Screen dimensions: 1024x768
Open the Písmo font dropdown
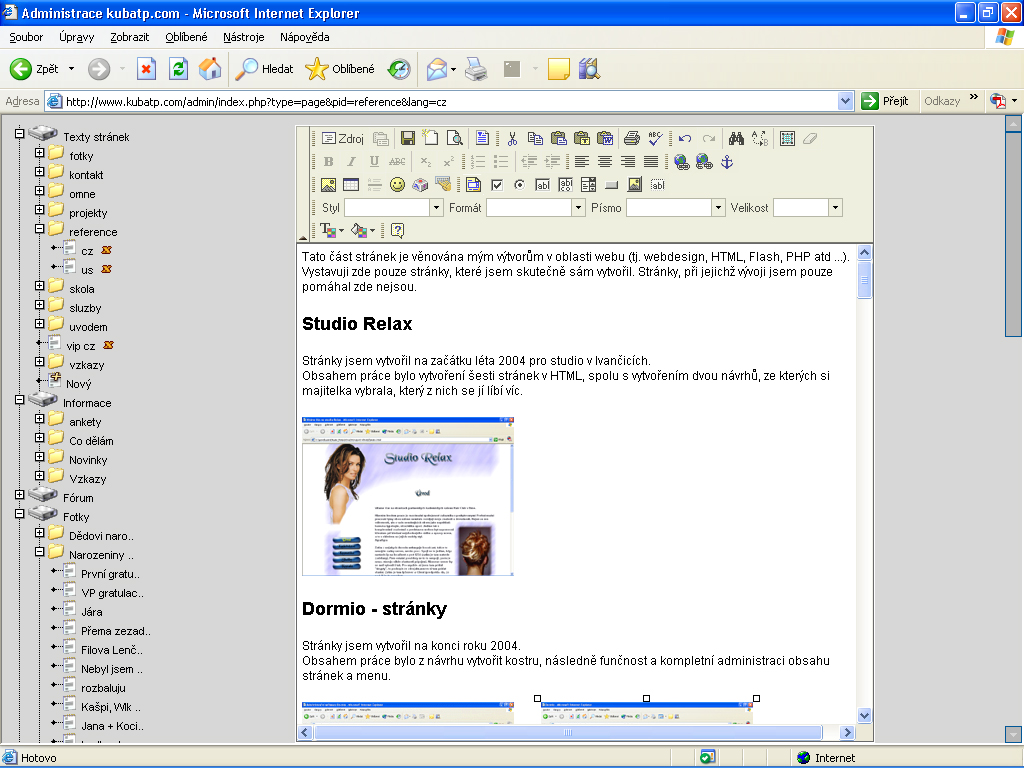[x=718, y=208]
